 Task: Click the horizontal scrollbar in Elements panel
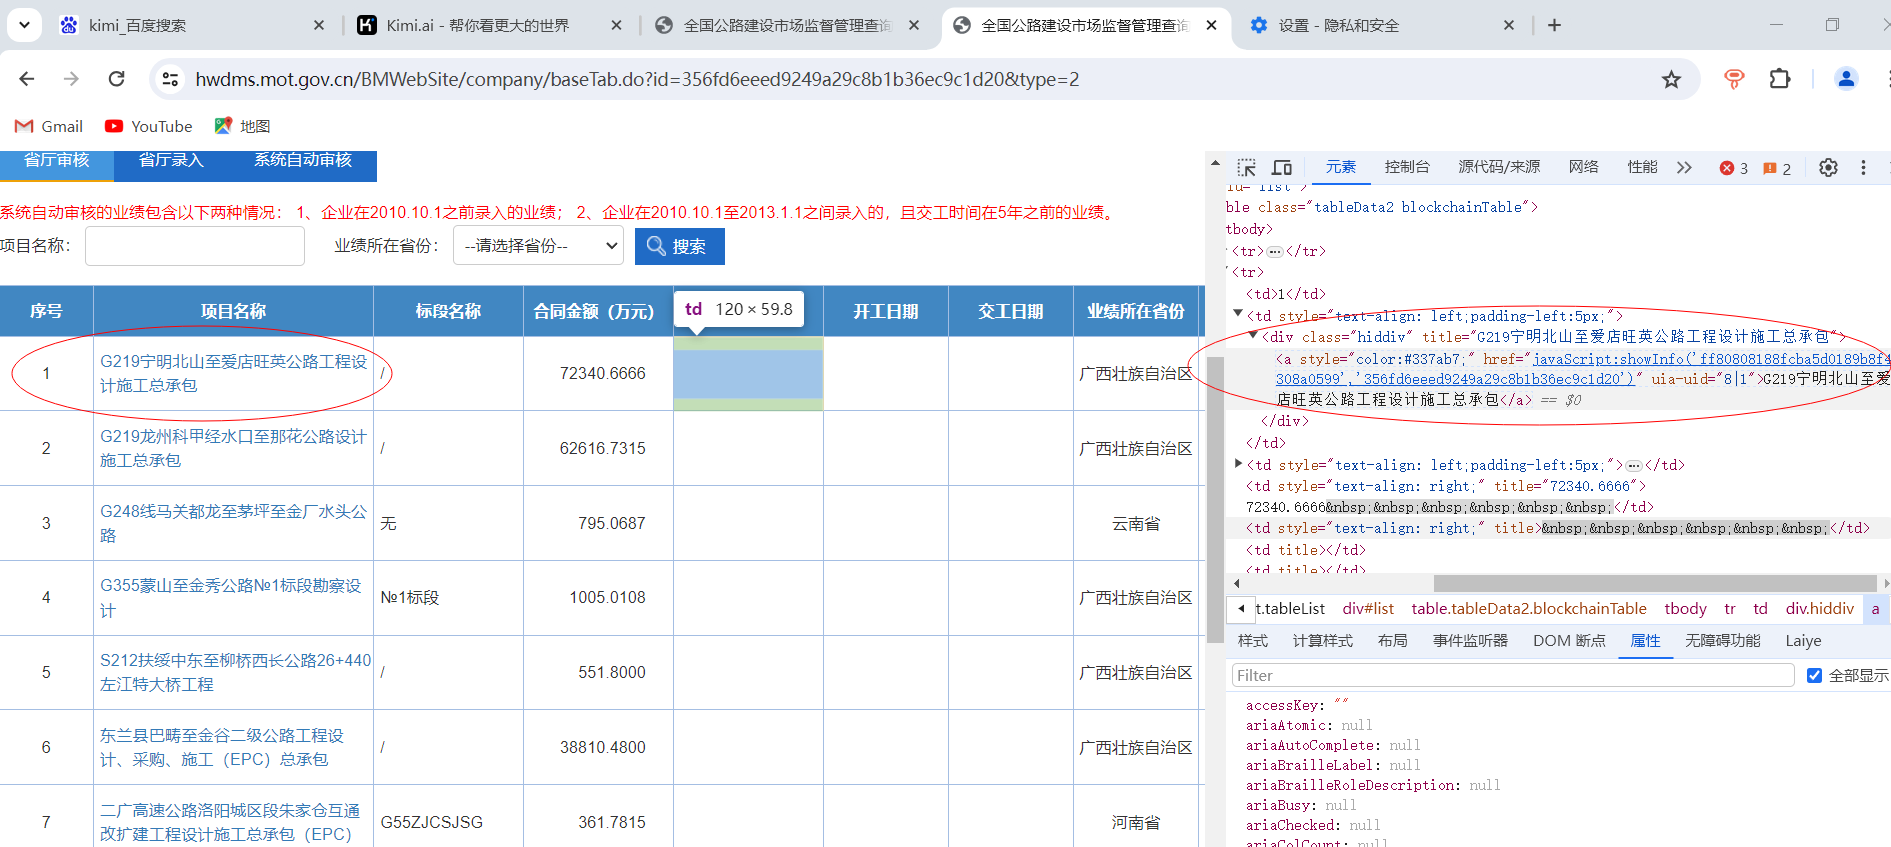(1654, 583)
